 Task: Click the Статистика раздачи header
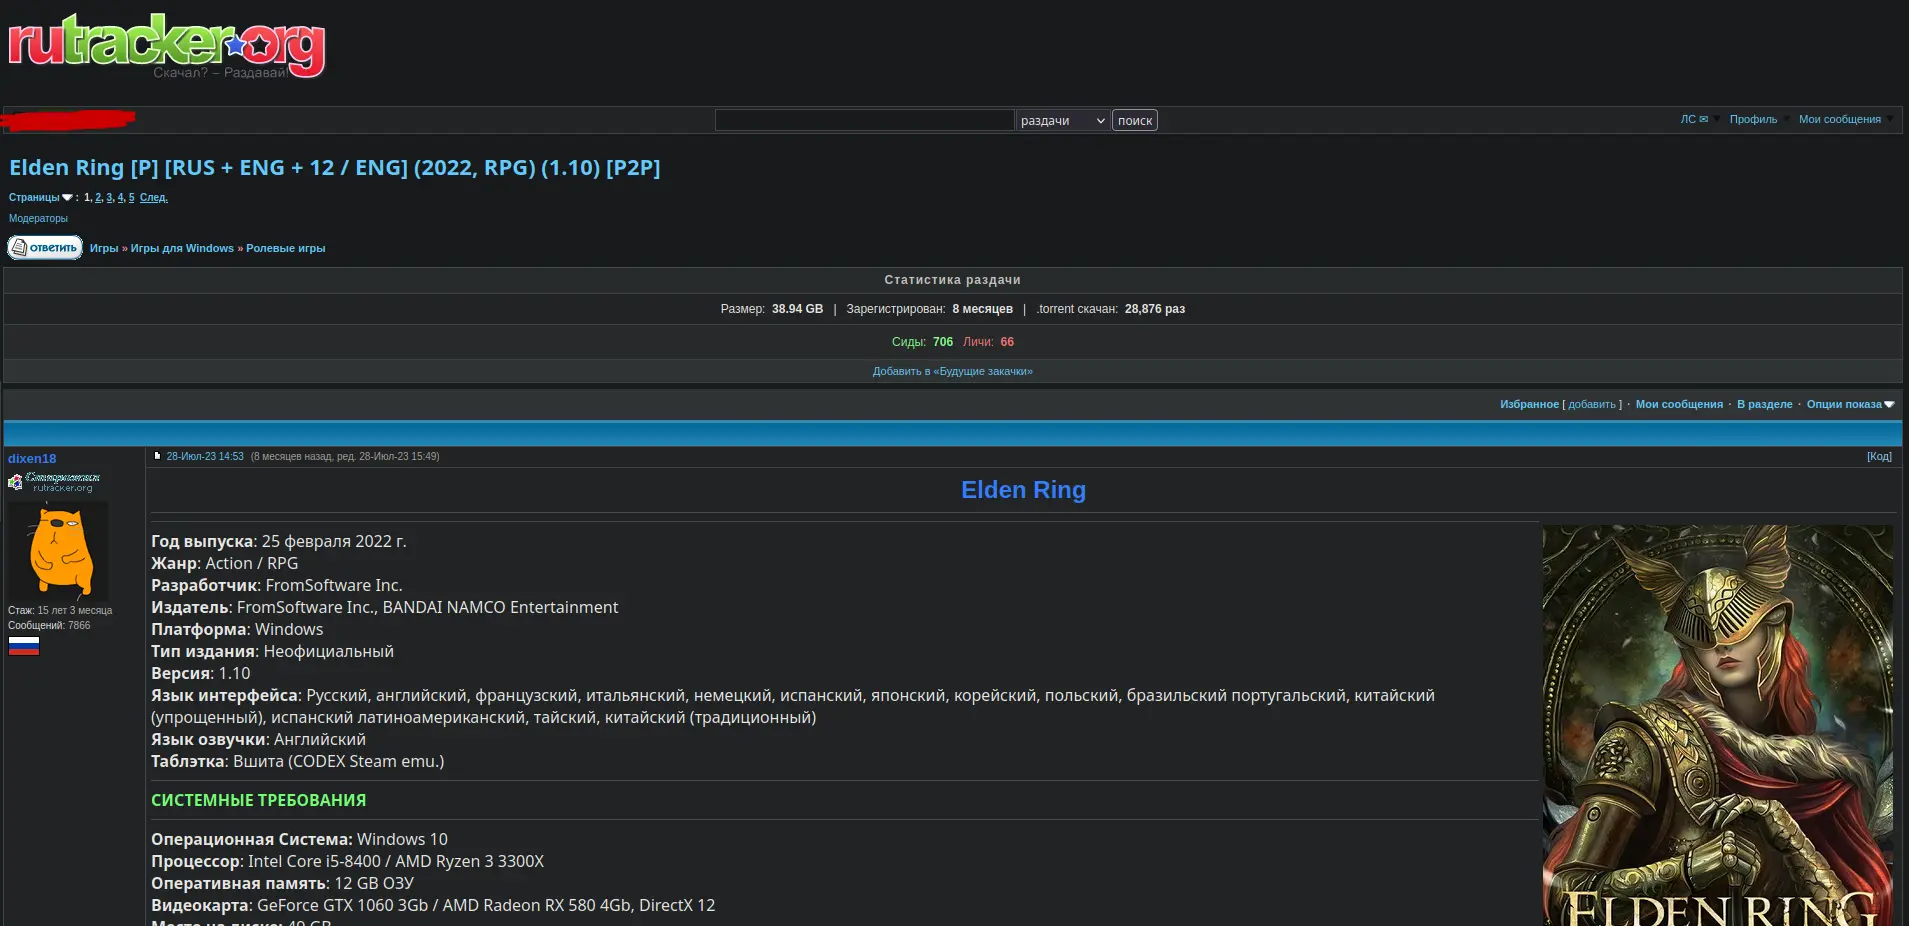952,280
